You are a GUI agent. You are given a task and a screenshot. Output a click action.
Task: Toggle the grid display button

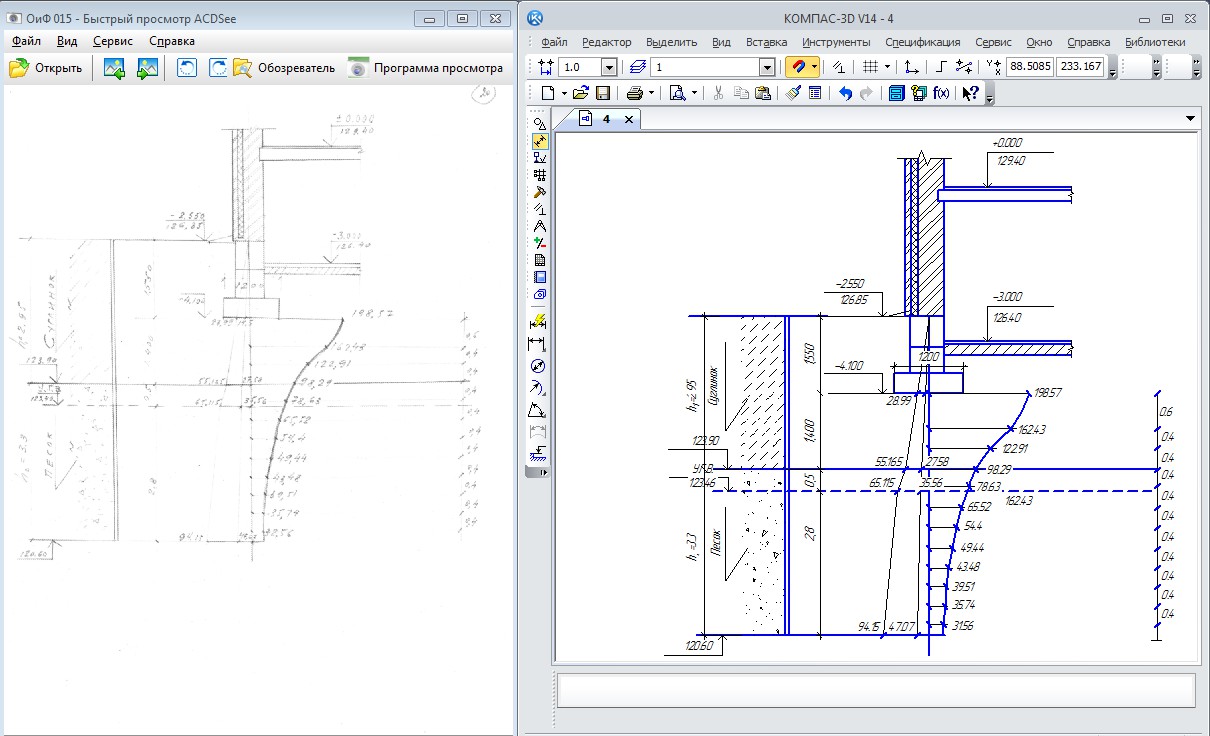870,67
